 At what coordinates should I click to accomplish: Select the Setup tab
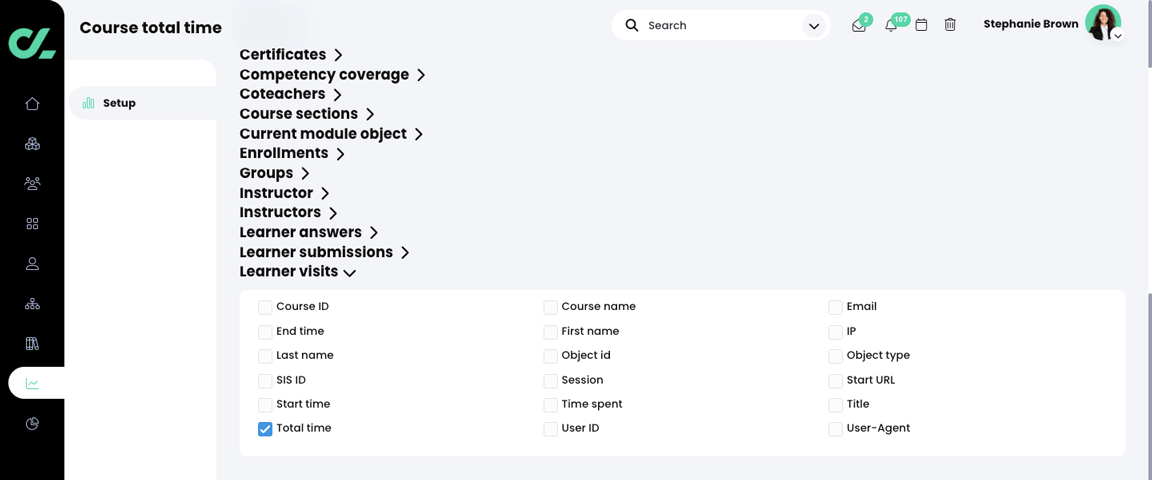142,103
